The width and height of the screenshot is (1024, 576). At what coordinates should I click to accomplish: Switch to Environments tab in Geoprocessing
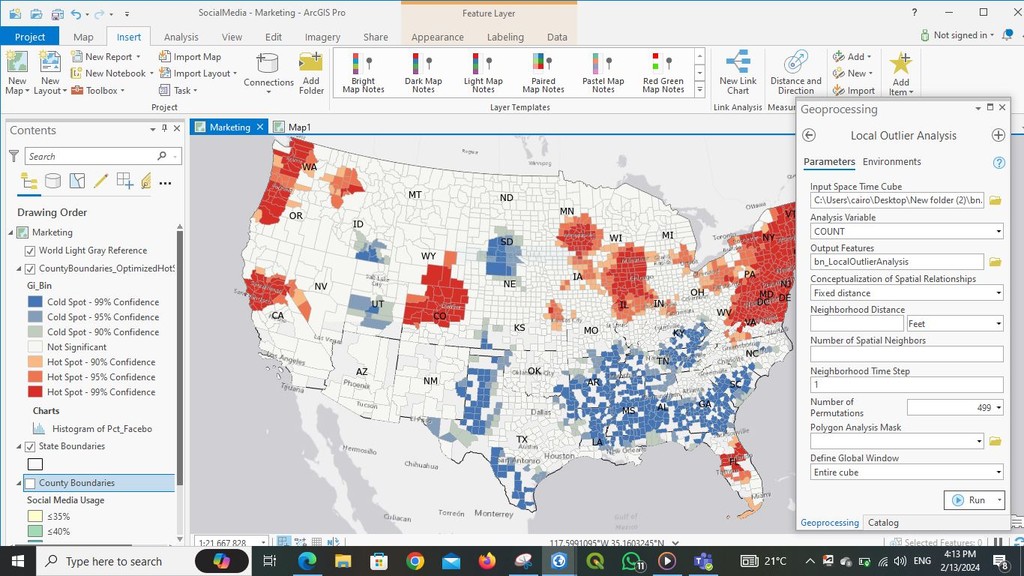(x=891, y=161)
